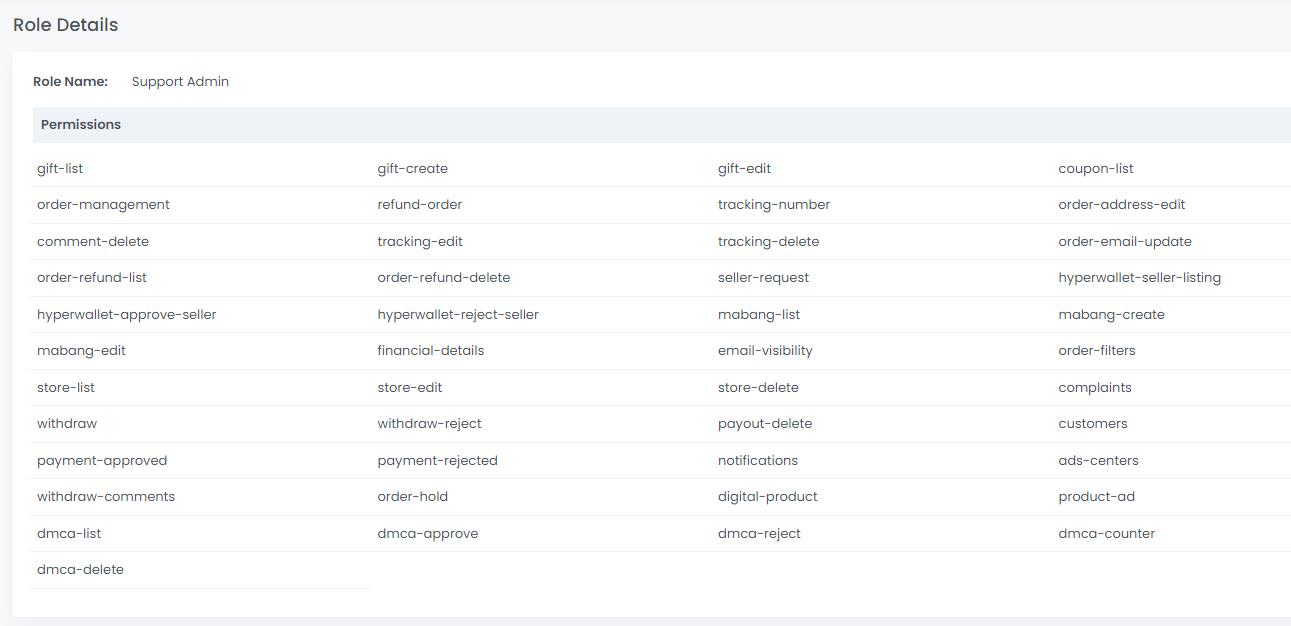Click the dmca-delete permission
1291x626 pixels.
point(80,570)
